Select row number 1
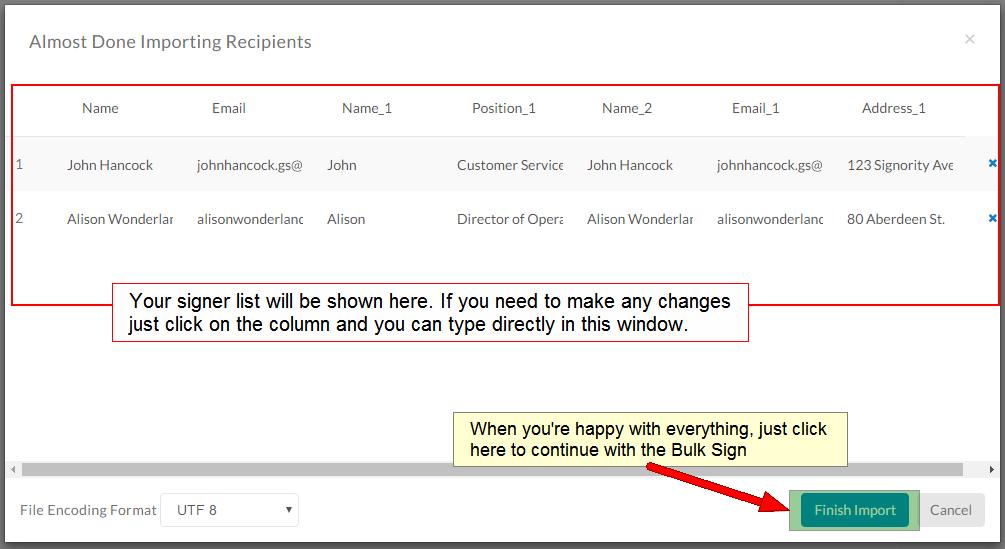The image size is (1005, 549). click(19, 165)
